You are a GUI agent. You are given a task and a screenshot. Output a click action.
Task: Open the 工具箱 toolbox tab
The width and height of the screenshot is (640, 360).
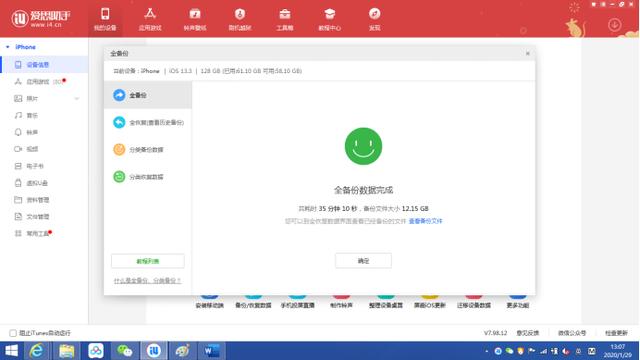(284, 19)
